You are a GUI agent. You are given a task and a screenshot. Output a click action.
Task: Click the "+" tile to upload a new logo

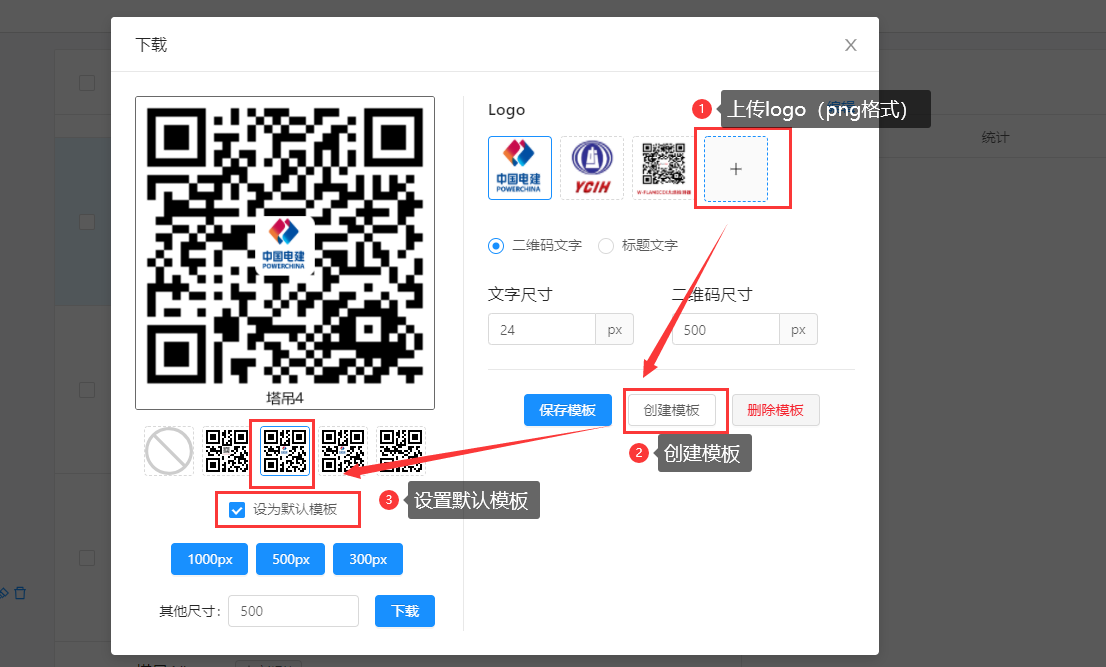pos(736,168)
